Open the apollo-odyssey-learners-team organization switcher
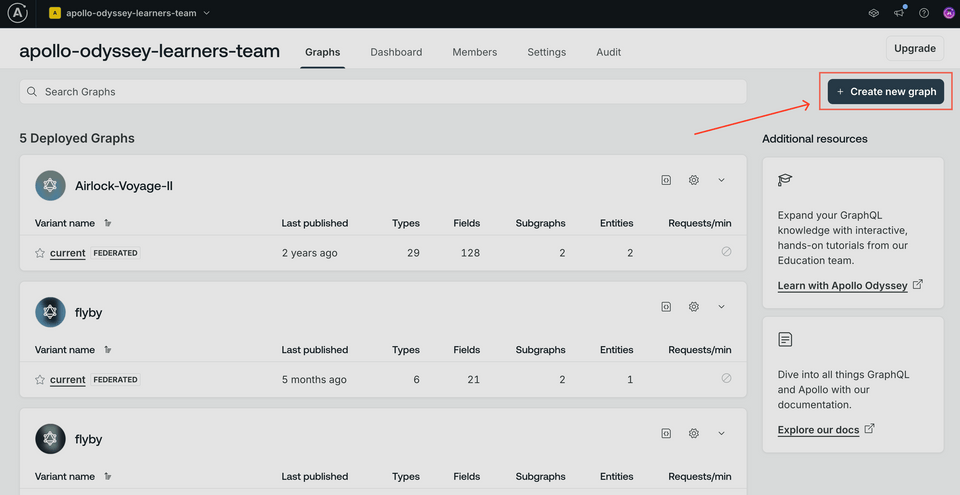 [x=130, y=13]
